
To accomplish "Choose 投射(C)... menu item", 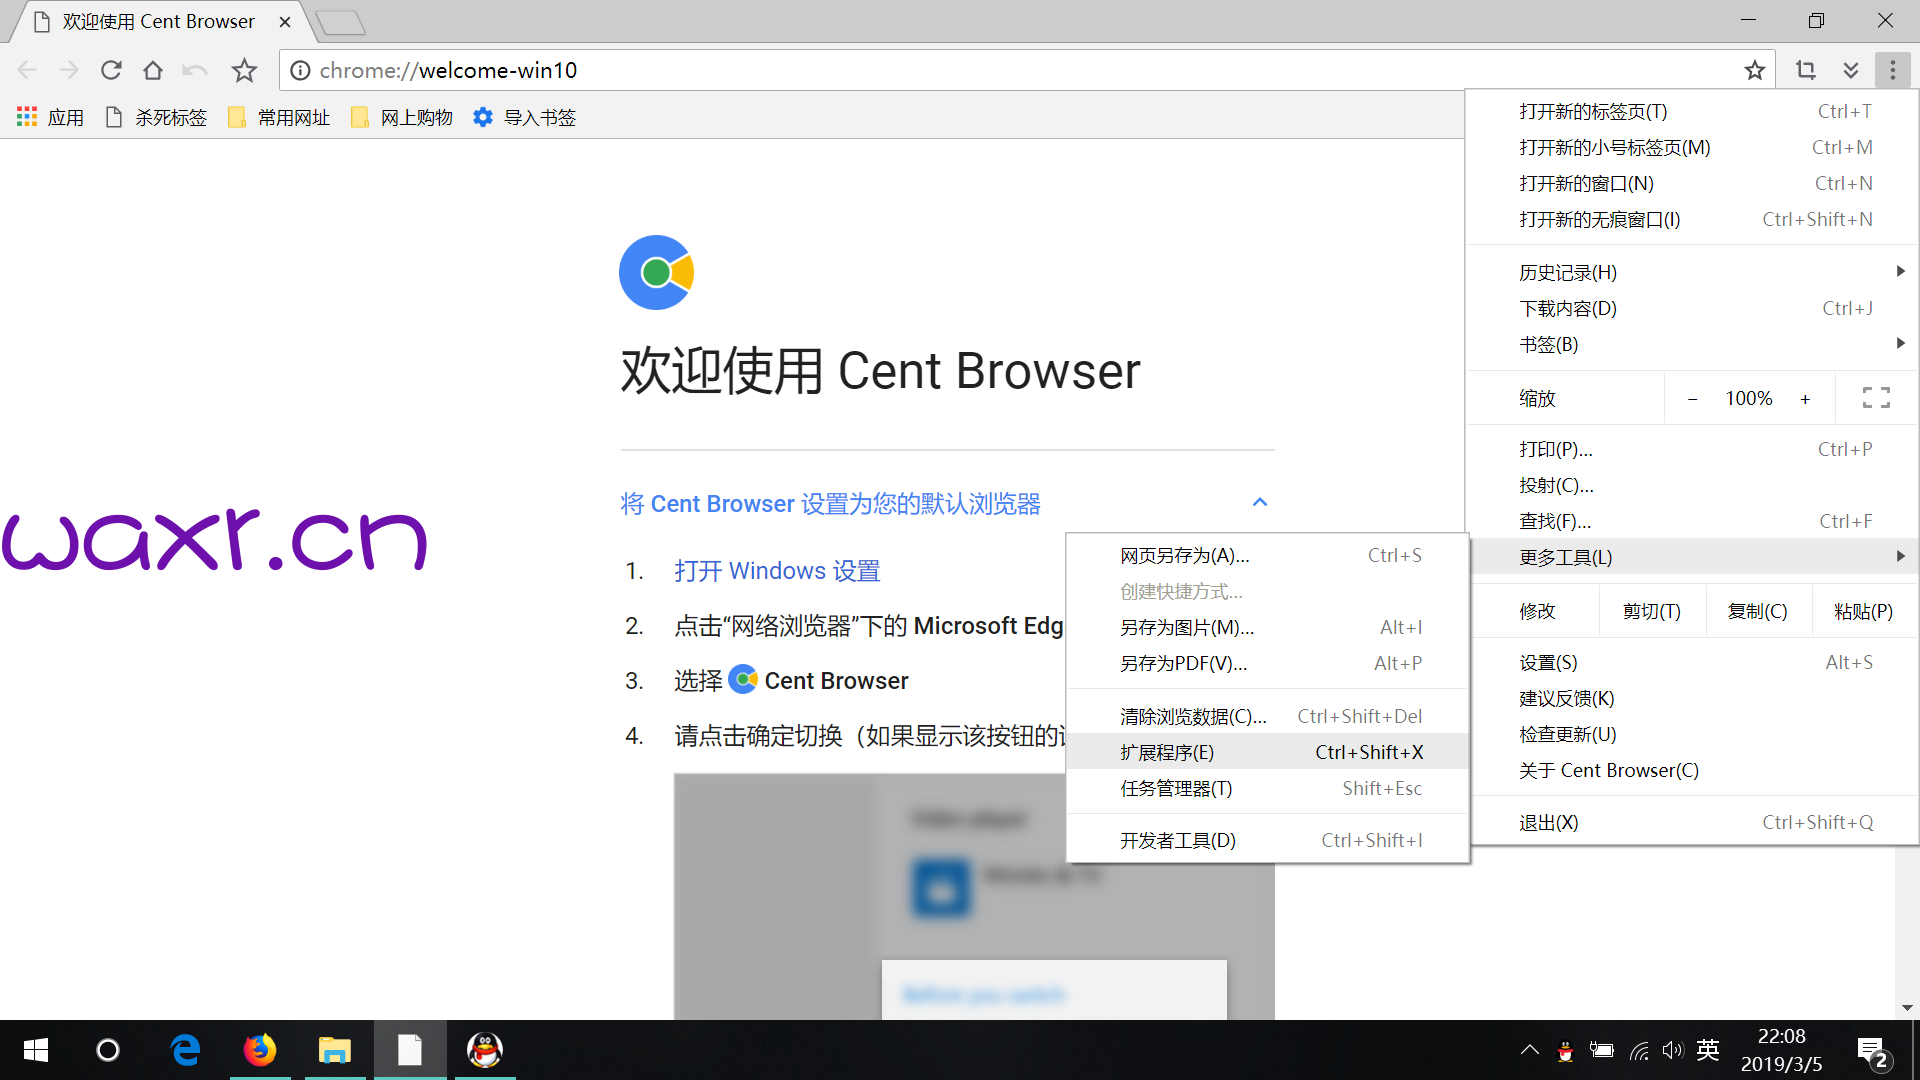I will click(1692, 485).
